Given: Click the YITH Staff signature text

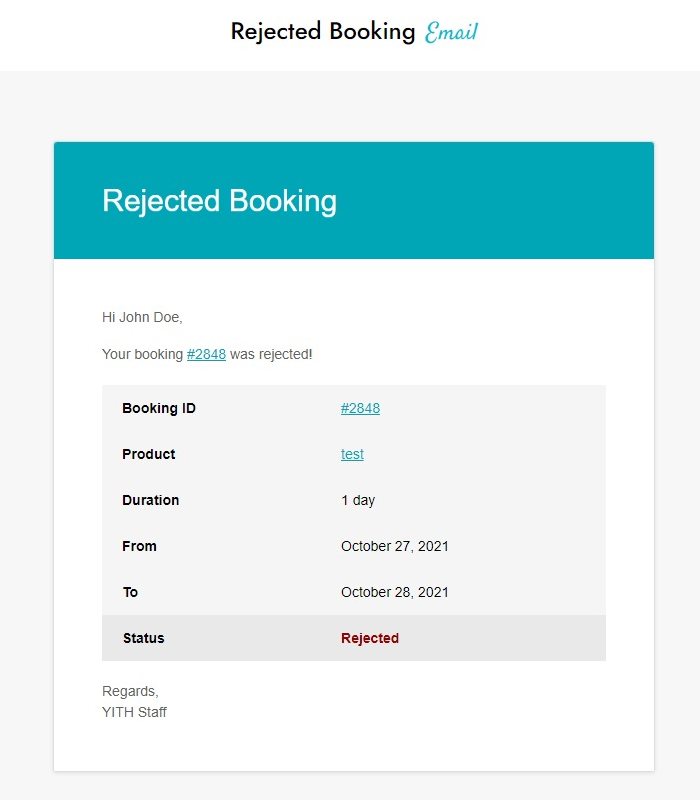Looking at the screenshot, I should point(134,712).
